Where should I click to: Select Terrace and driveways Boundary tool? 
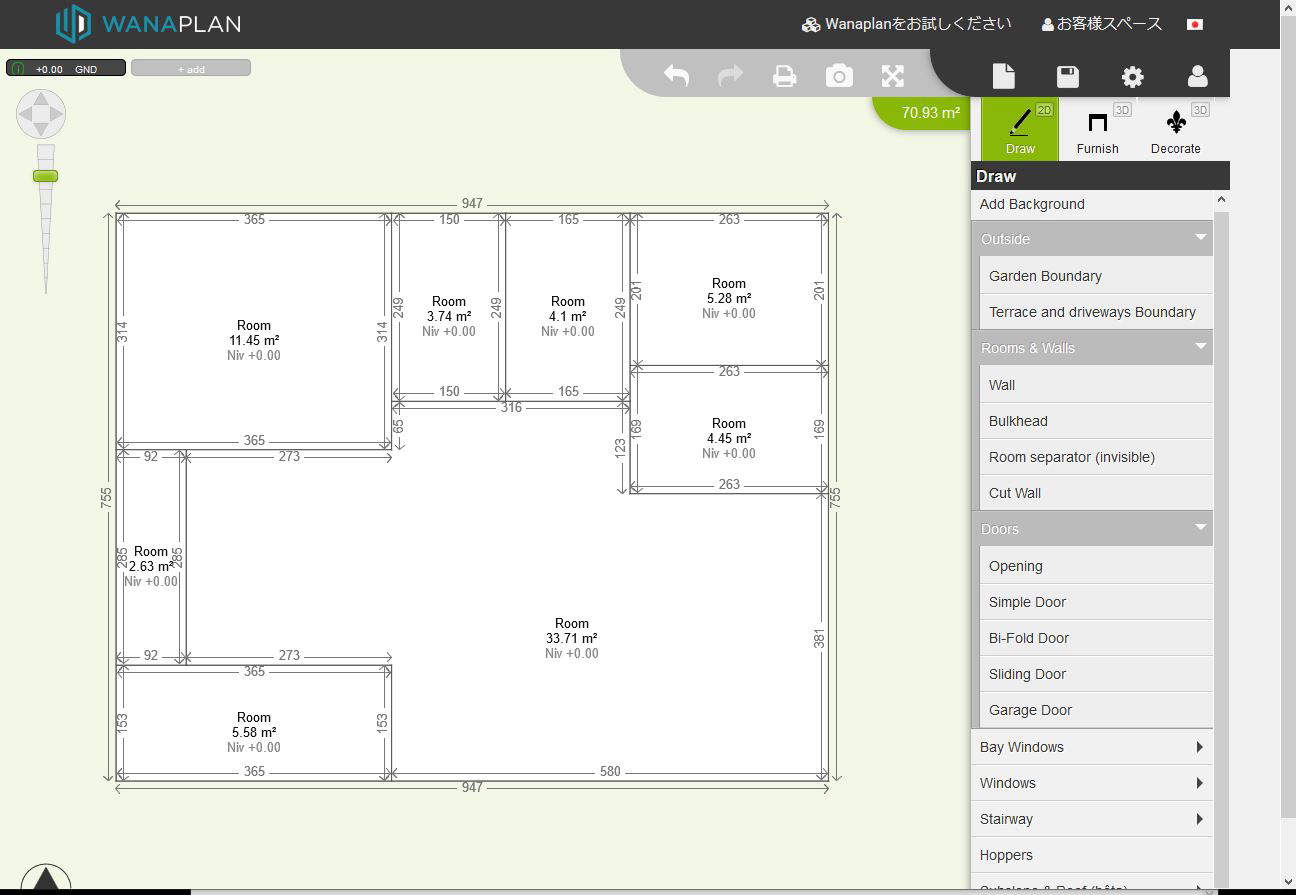click(x=1096, y=312)
